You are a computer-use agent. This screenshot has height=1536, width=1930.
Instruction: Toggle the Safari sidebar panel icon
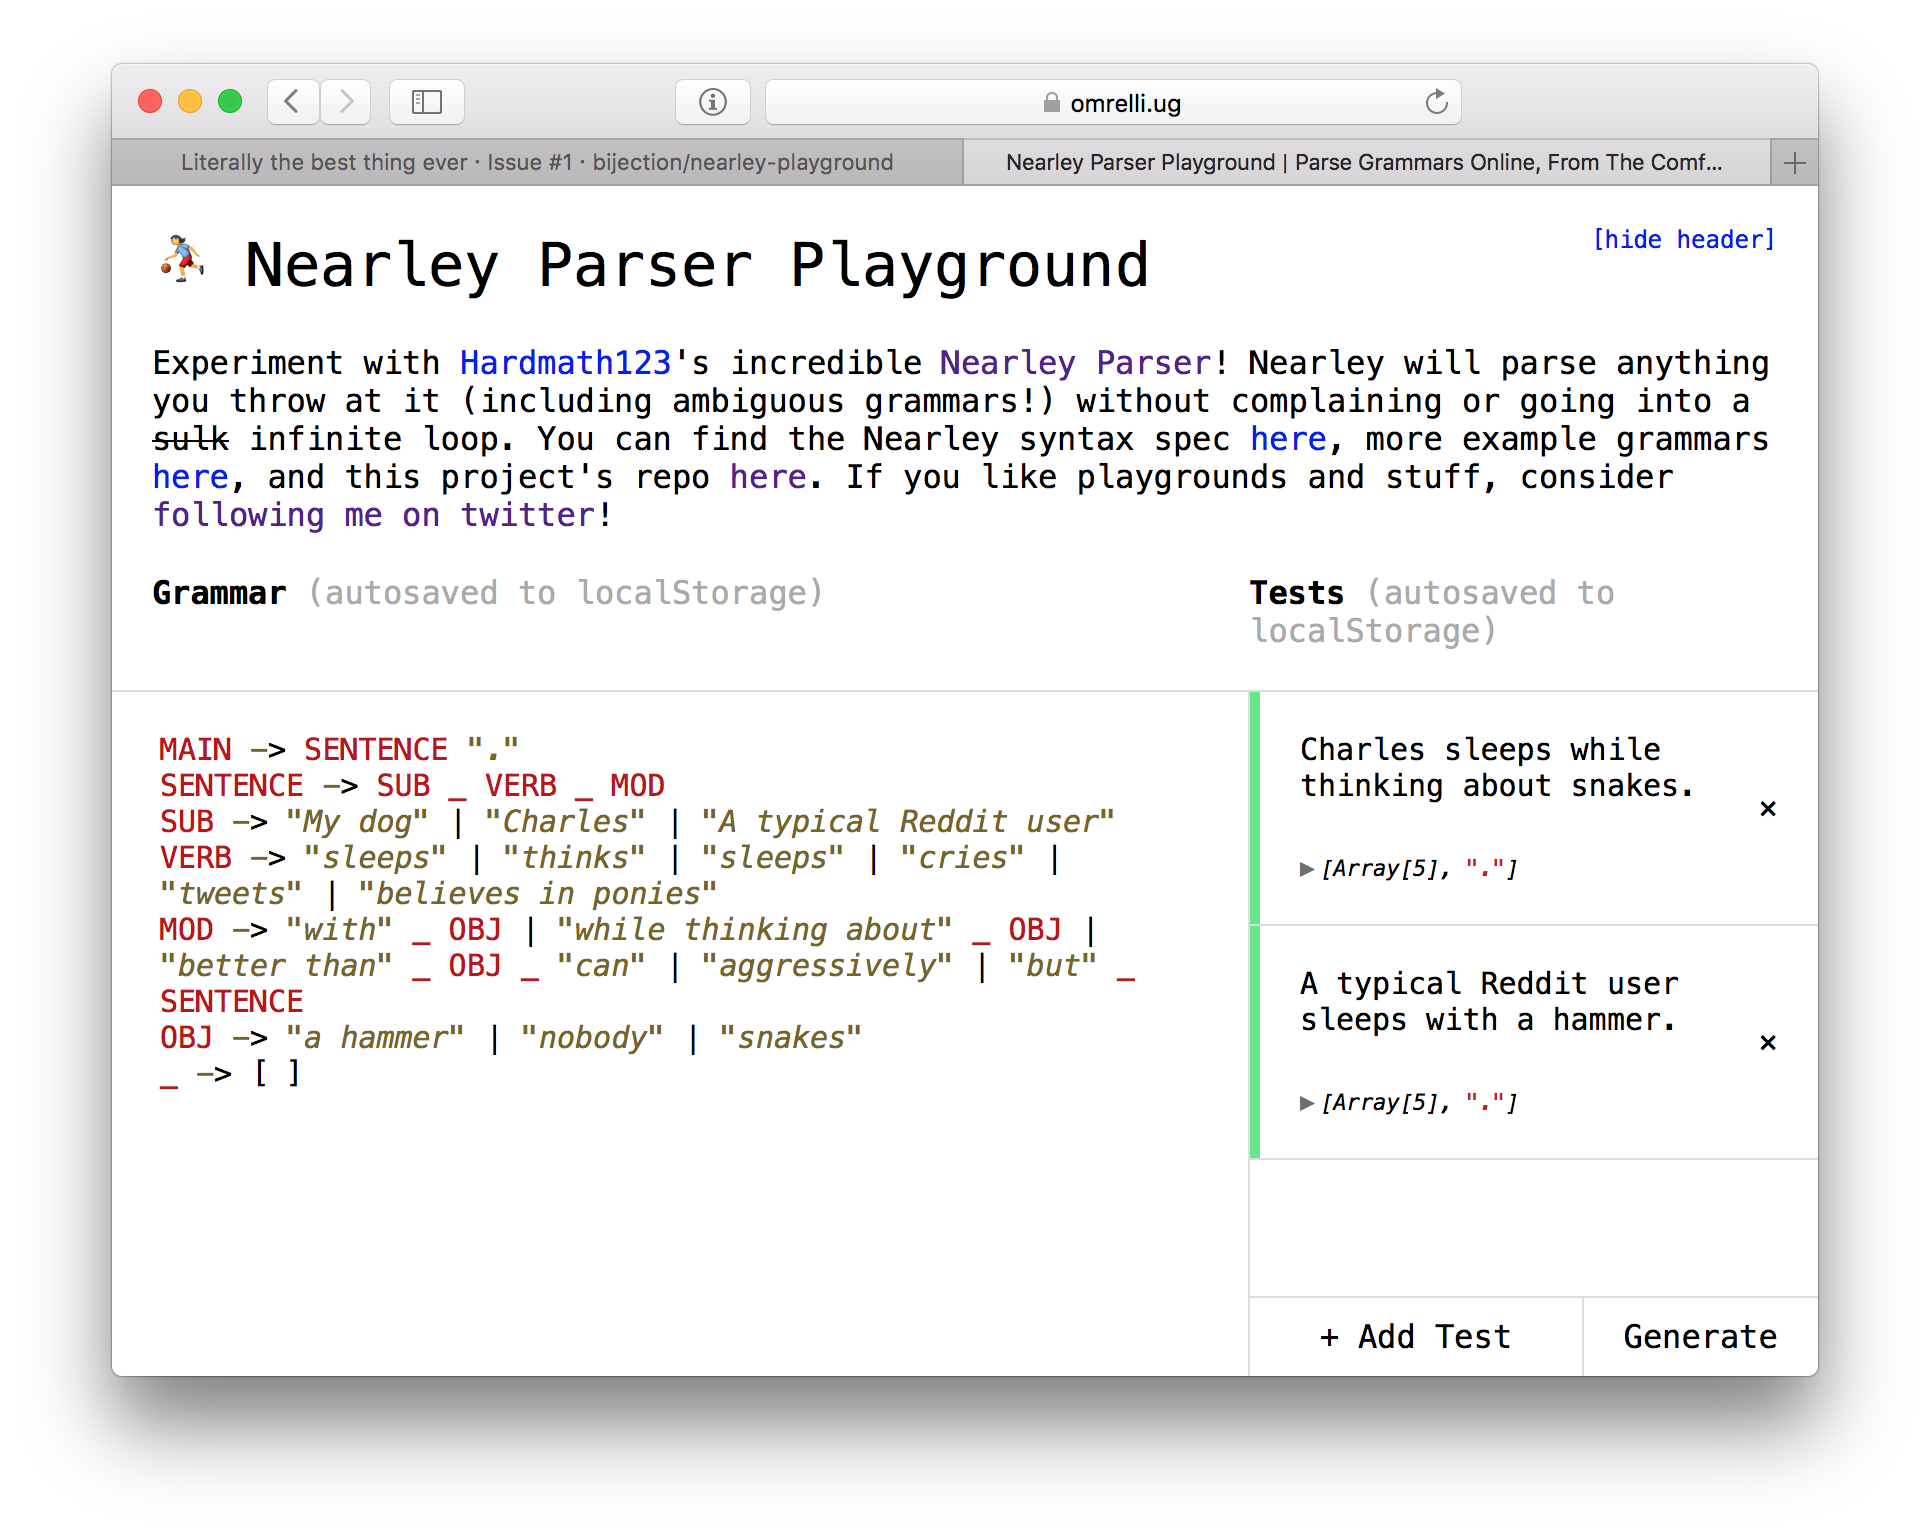tap(427, 102)
